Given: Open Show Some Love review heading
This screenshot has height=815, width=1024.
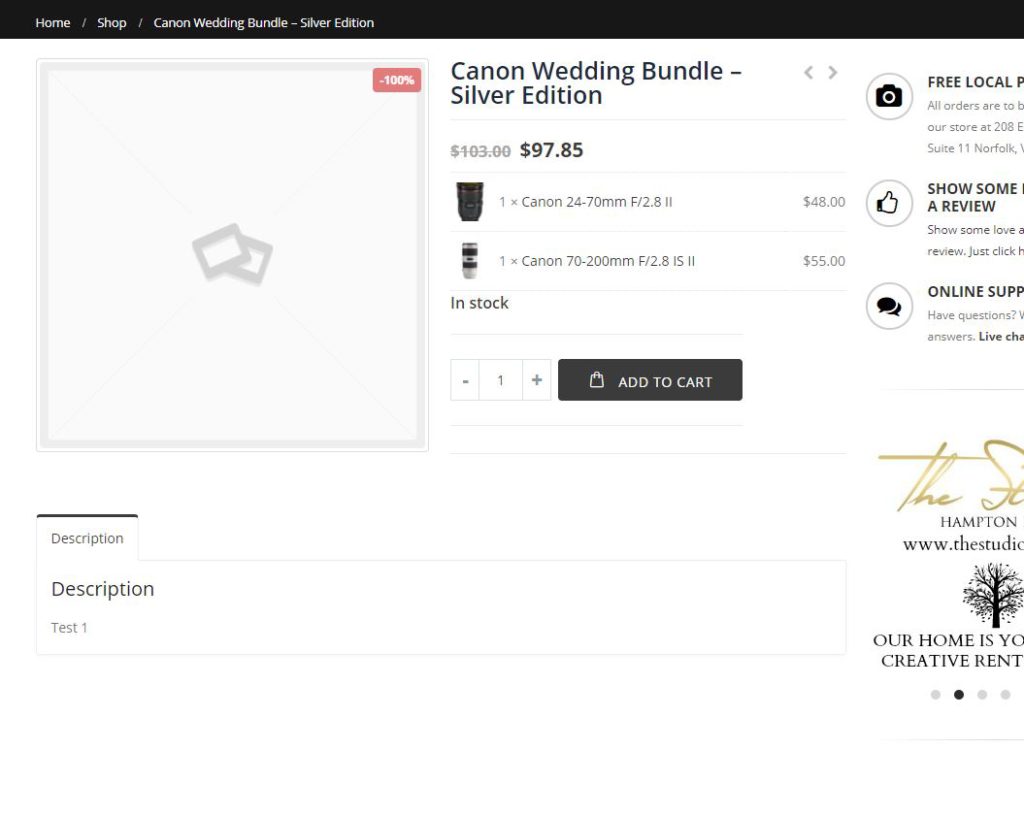Looking at the screenshot, I should point(976,197).
